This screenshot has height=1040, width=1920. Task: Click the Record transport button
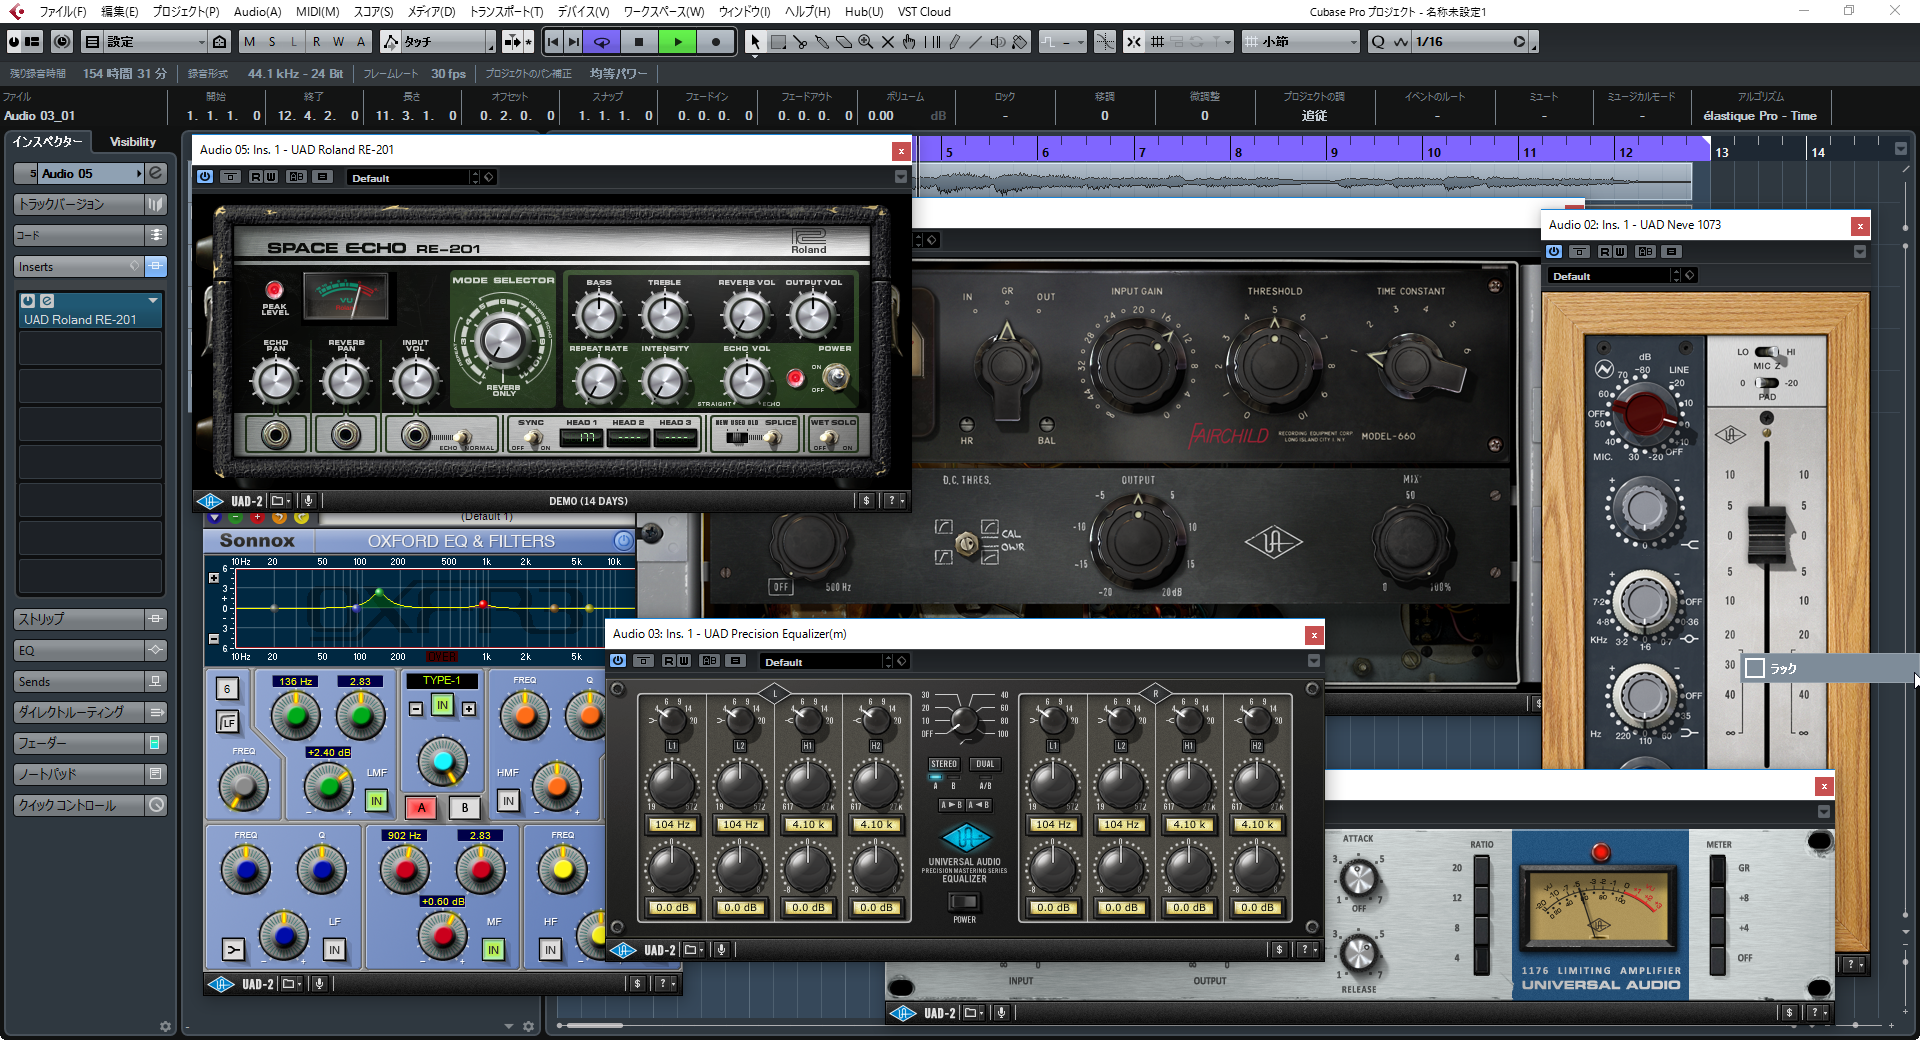716,42
